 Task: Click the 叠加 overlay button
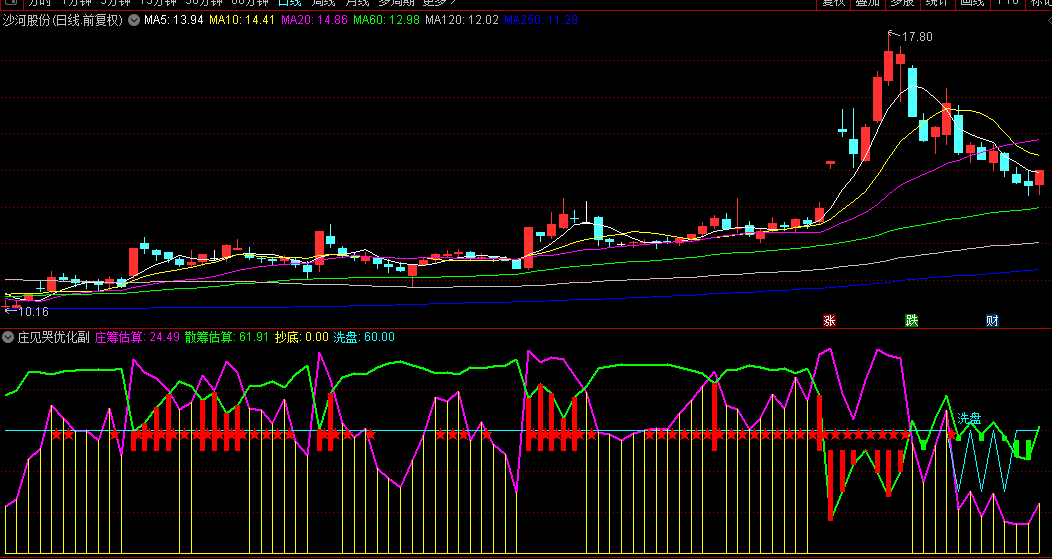(868, 3)
